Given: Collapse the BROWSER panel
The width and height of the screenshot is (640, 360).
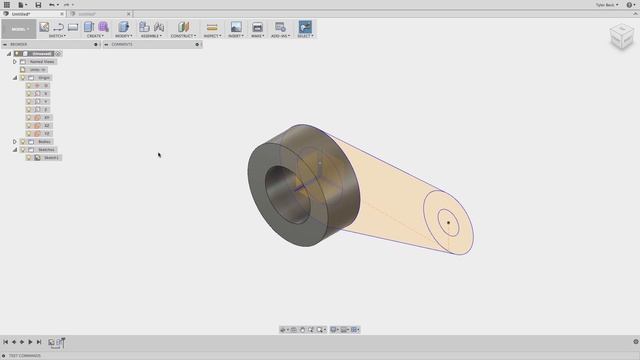Looking at the screenshot, I should [x=5, y=44].
